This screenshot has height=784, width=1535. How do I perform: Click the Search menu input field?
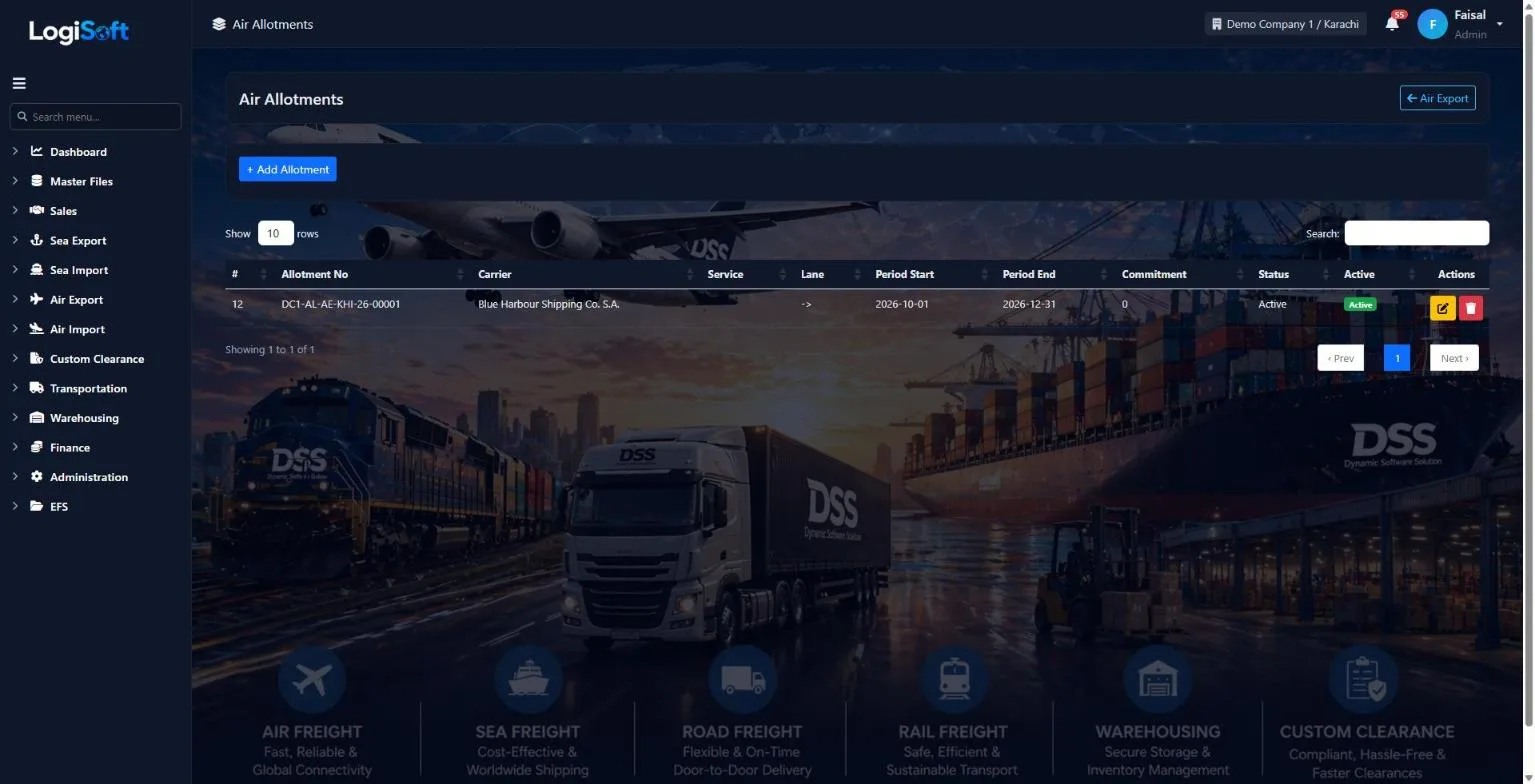95,117
